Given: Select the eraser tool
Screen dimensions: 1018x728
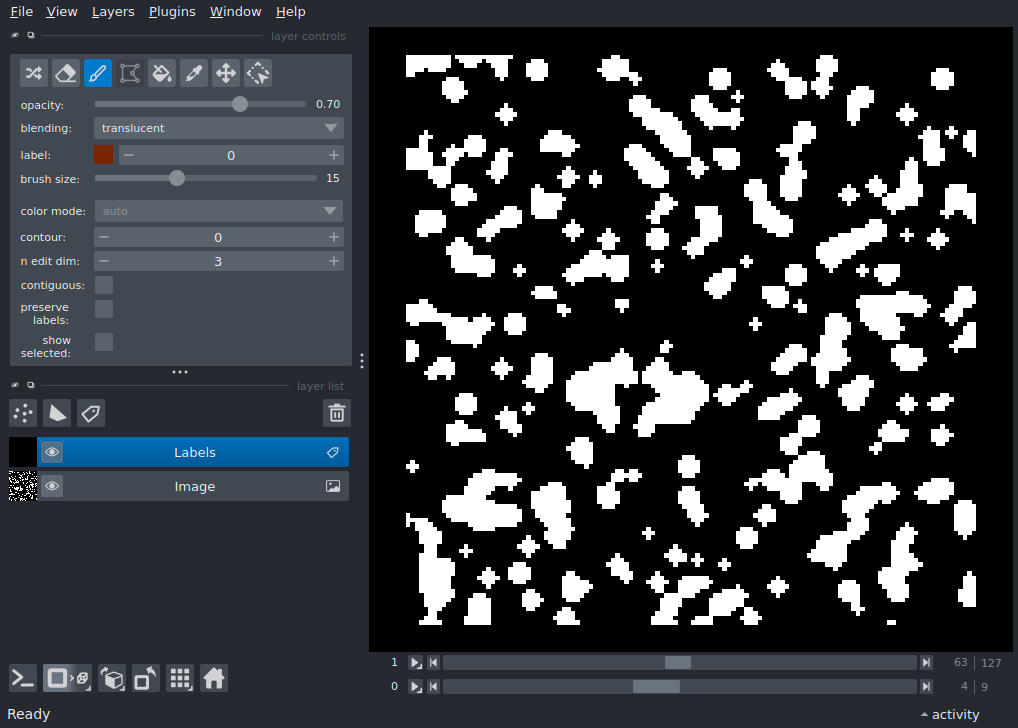Looking at the screenshot, I should pyautogui.click(x=66, y=72).
